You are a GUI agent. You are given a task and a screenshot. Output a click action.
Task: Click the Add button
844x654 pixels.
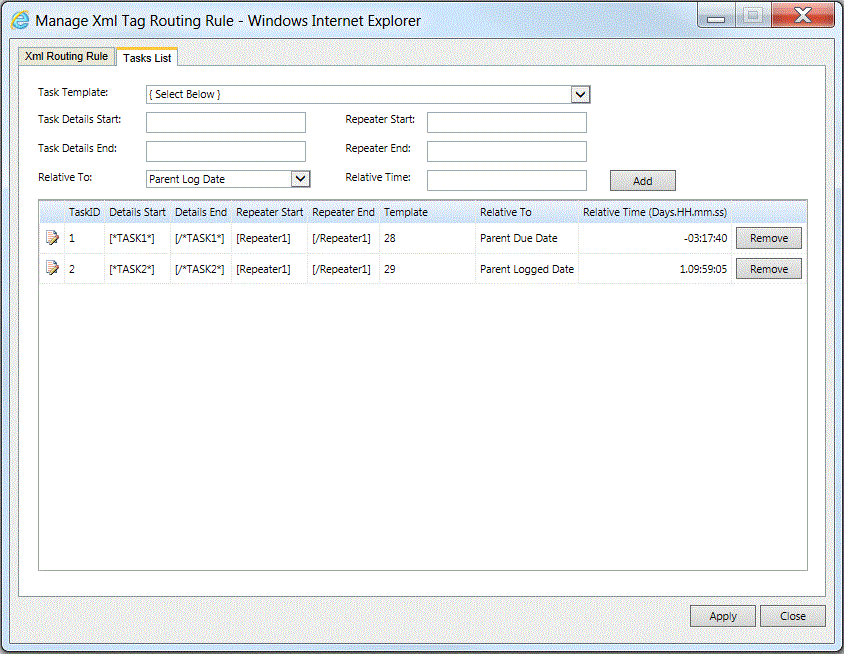click(642, 180)
